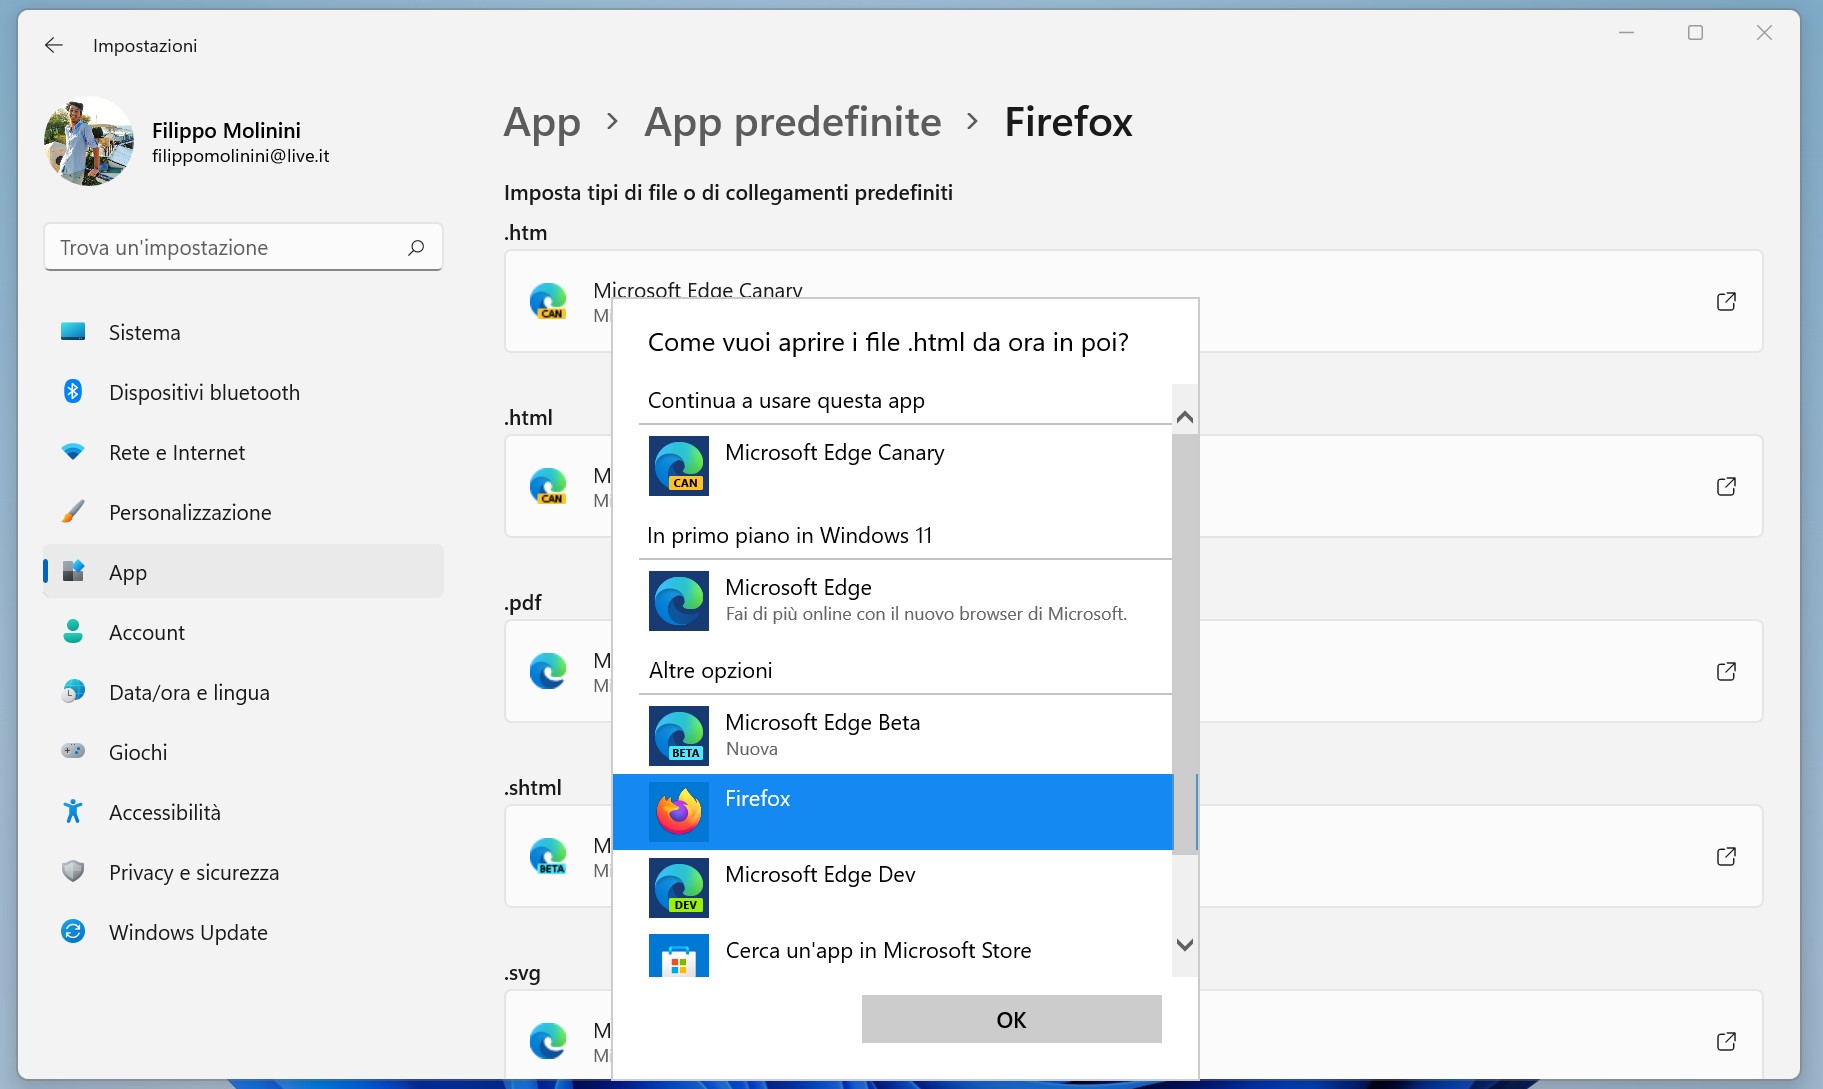Open Account settings in the sidebar
The height and width of the screenshot is (1089, 1823).
coord(146,632)
